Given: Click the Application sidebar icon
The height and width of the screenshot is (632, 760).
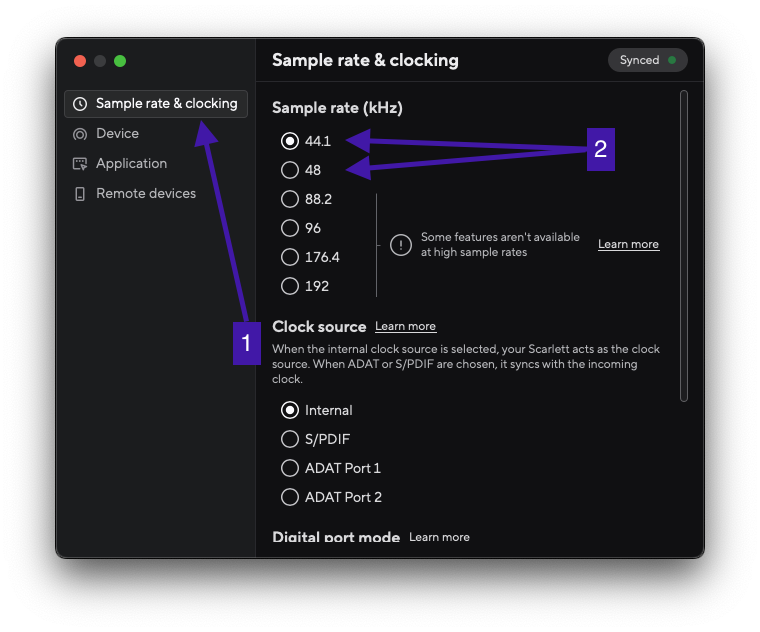Looking at the screenshot, I should 80,164.
